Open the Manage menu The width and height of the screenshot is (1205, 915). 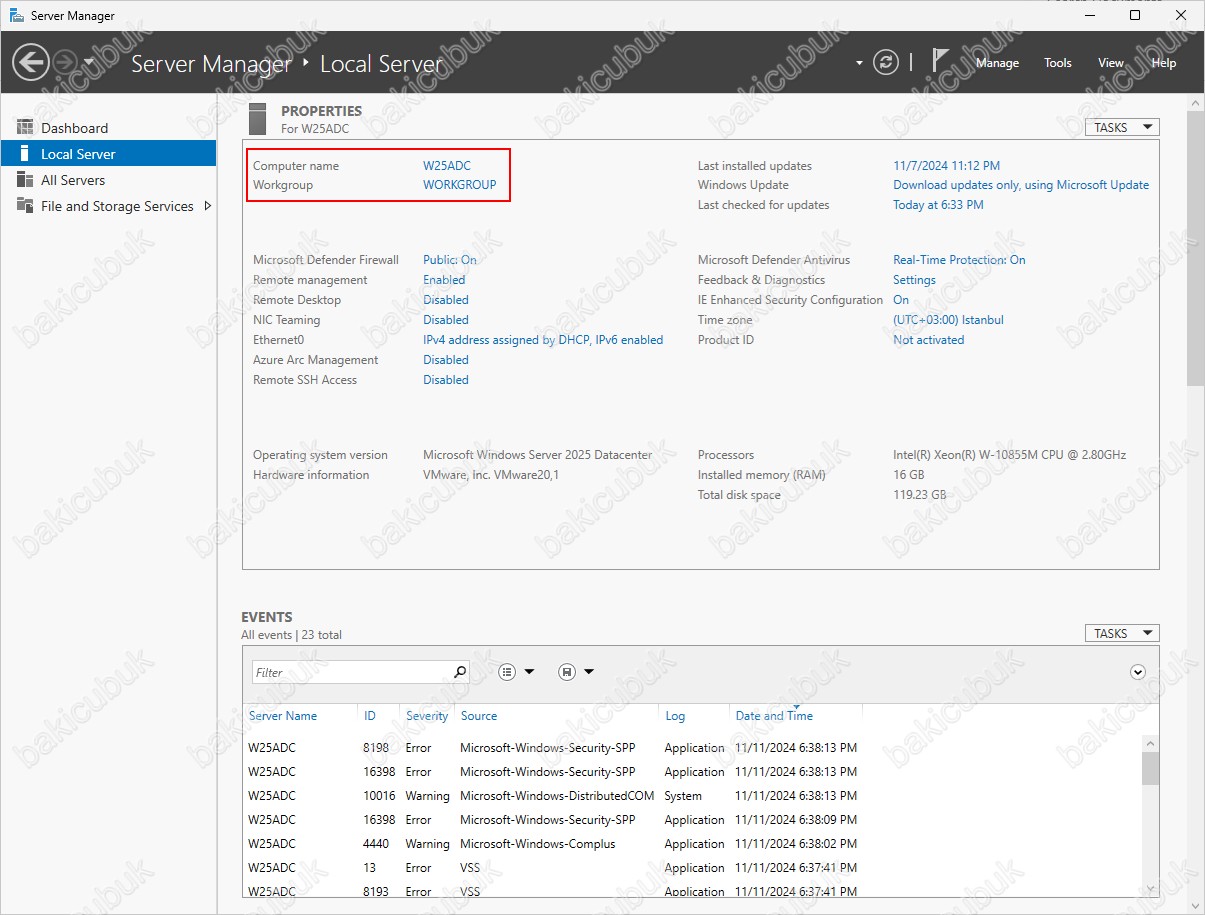(x=997, y=63)
